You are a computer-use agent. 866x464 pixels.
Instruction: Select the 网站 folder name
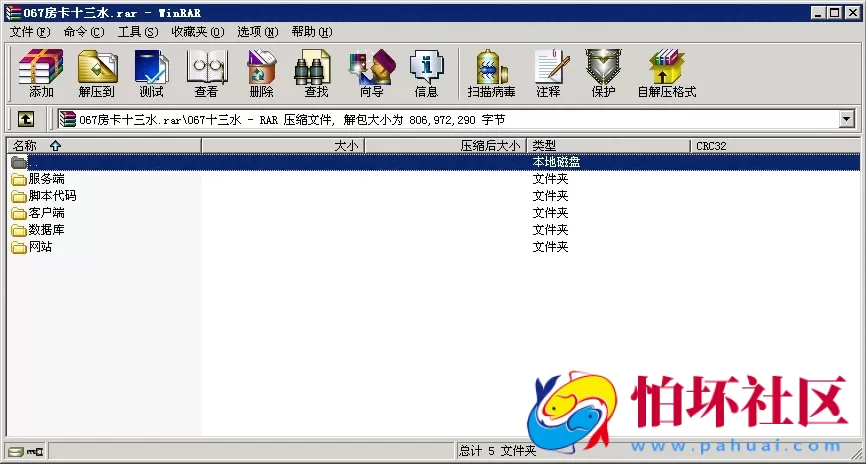tap(40, 247)
